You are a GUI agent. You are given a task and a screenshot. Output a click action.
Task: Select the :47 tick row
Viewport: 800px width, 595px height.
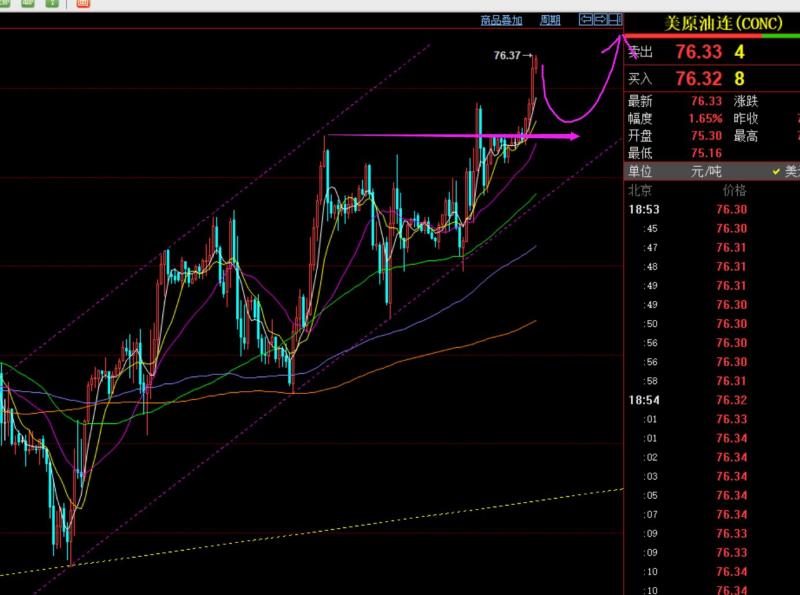point(712,247)
